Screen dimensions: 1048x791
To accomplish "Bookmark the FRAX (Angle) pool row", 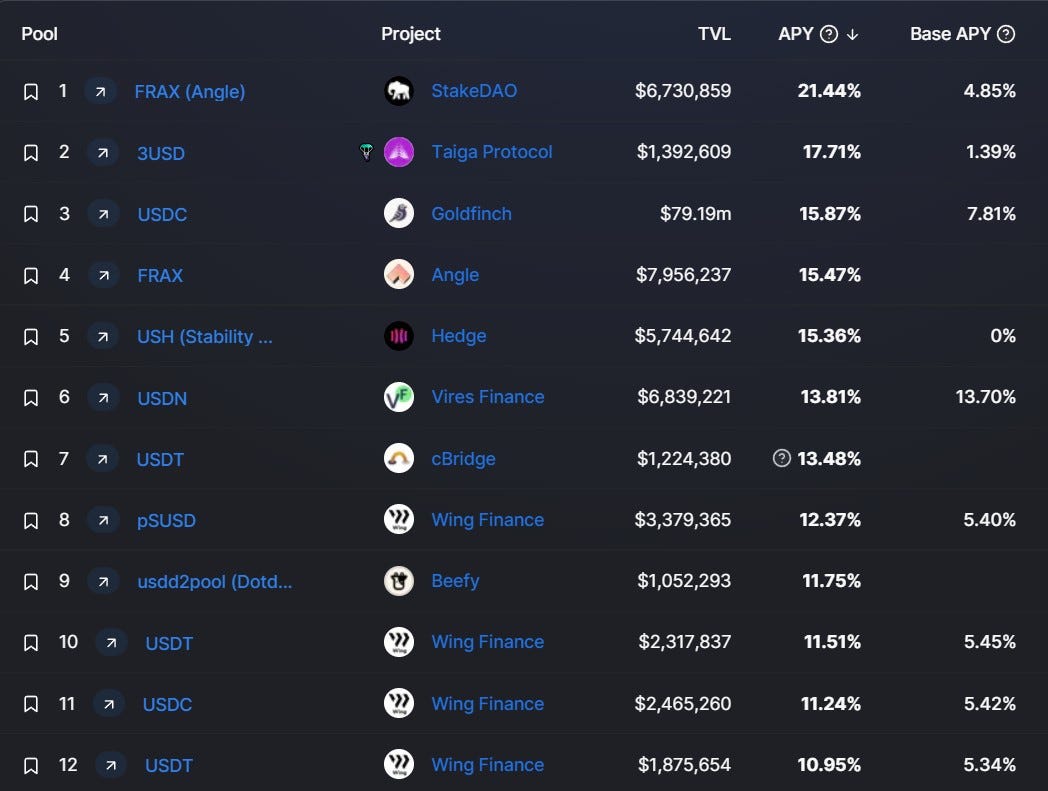I will (31, 92).
